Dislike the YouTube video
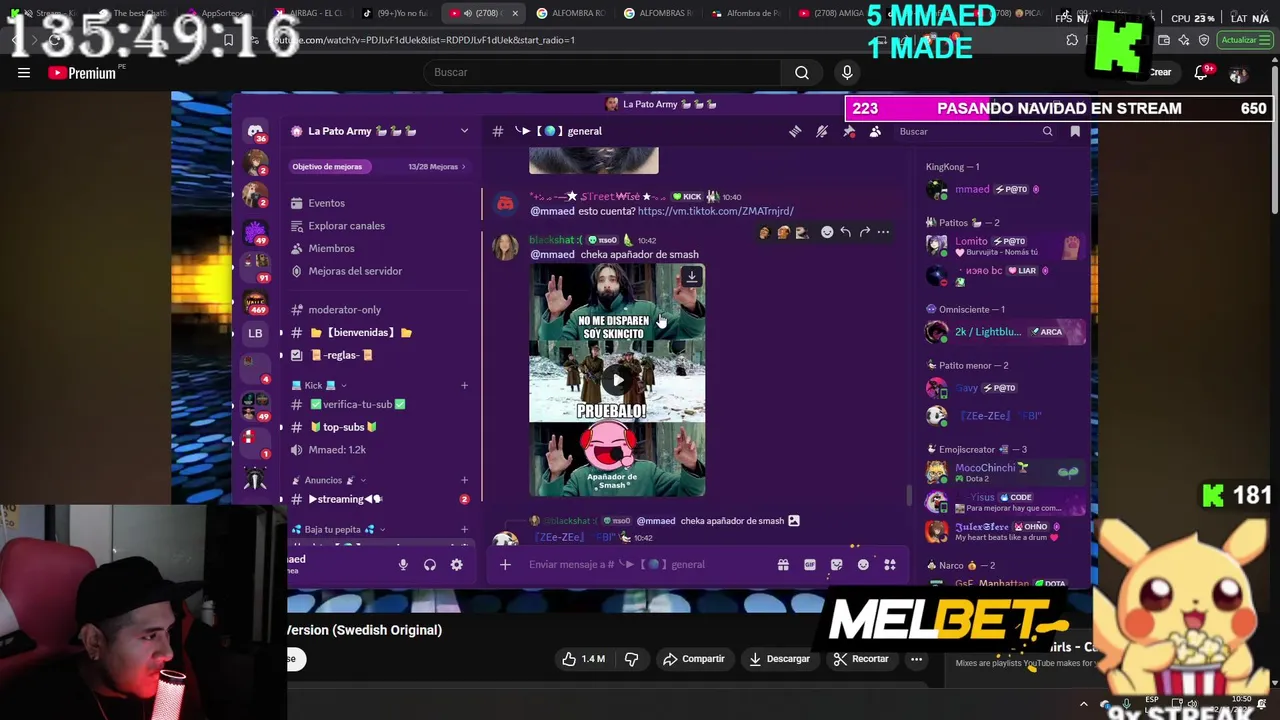The height and width of the screenshot is (720, 1280). (631, 659)
